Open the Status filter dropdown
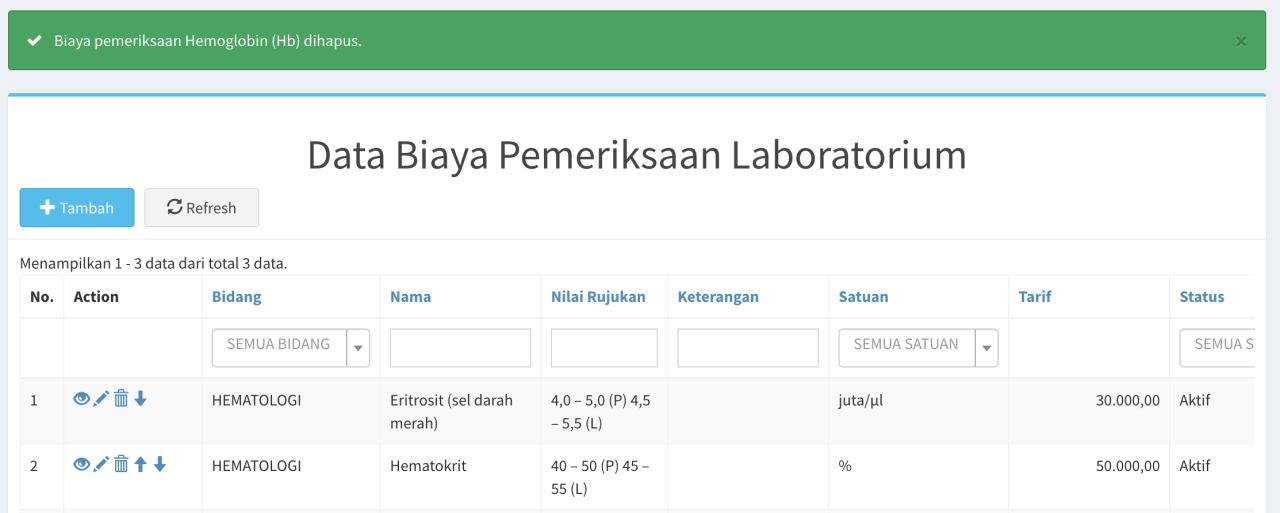The height and width of the screenshot is (513, 1280). 1217,348
